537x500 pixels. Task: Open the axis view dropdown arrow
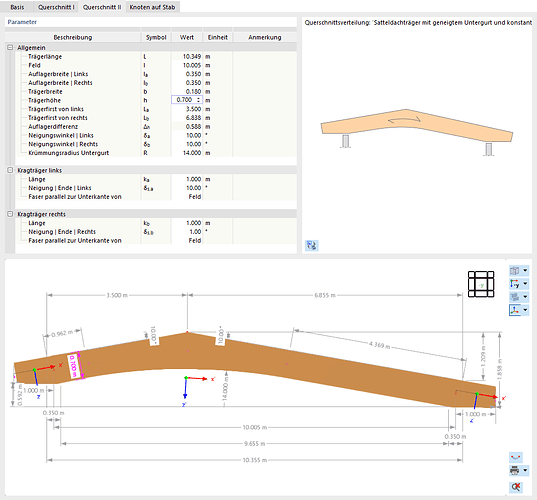click(x=525, y=284)
